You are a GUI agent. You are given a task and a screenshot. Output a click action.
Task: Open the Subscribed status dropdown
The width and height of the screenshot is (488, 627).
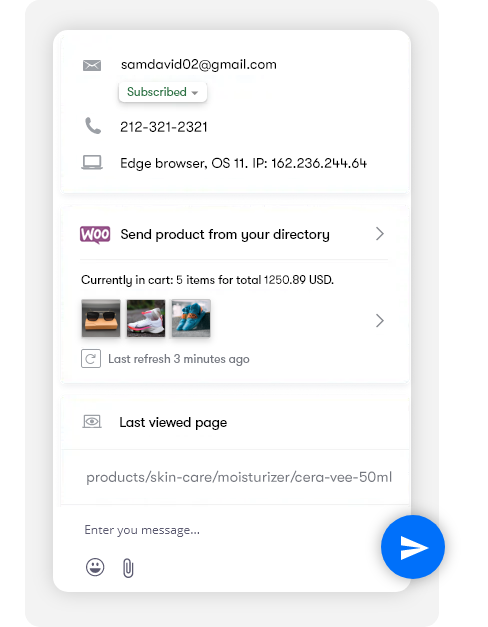(x=163, y=92)
